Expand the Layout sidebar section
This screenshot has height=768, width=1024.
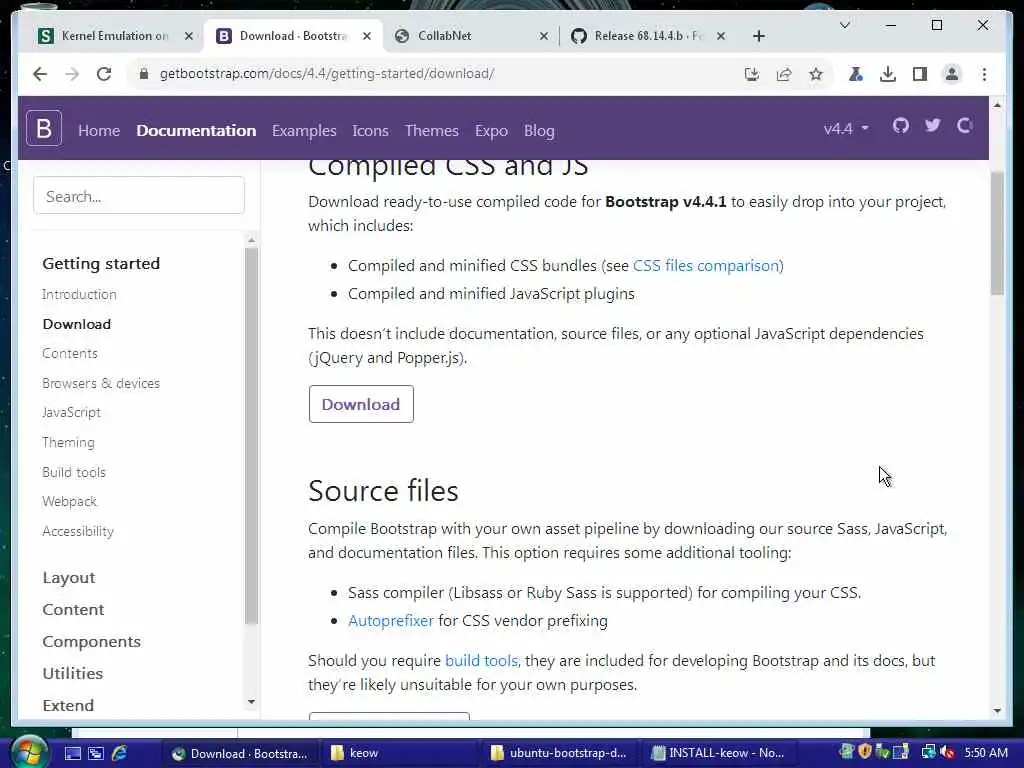pos(69,578)
